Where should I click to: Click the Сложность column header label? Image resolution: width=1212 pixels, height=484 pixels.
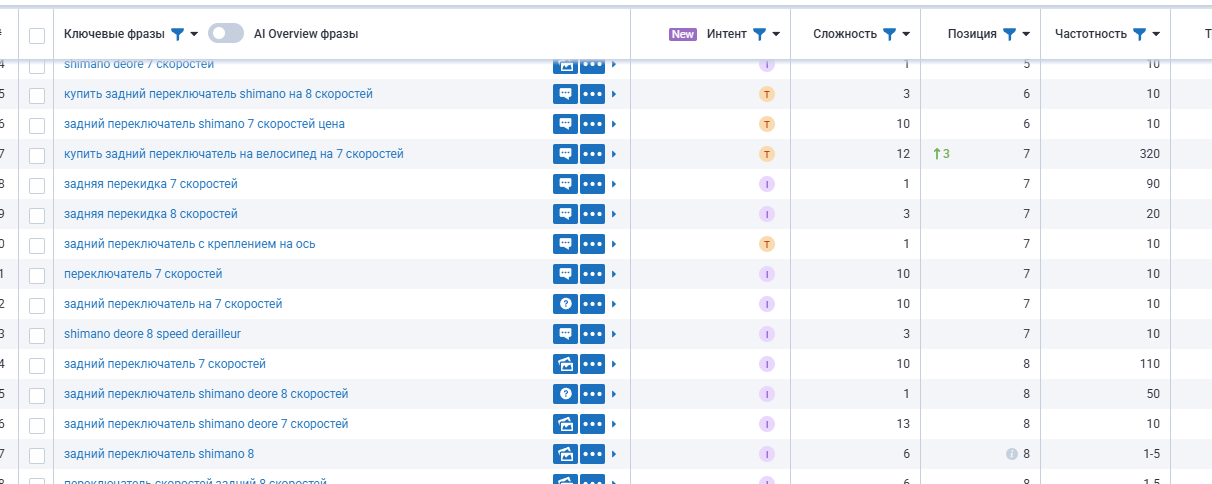[x=845, y=34]
